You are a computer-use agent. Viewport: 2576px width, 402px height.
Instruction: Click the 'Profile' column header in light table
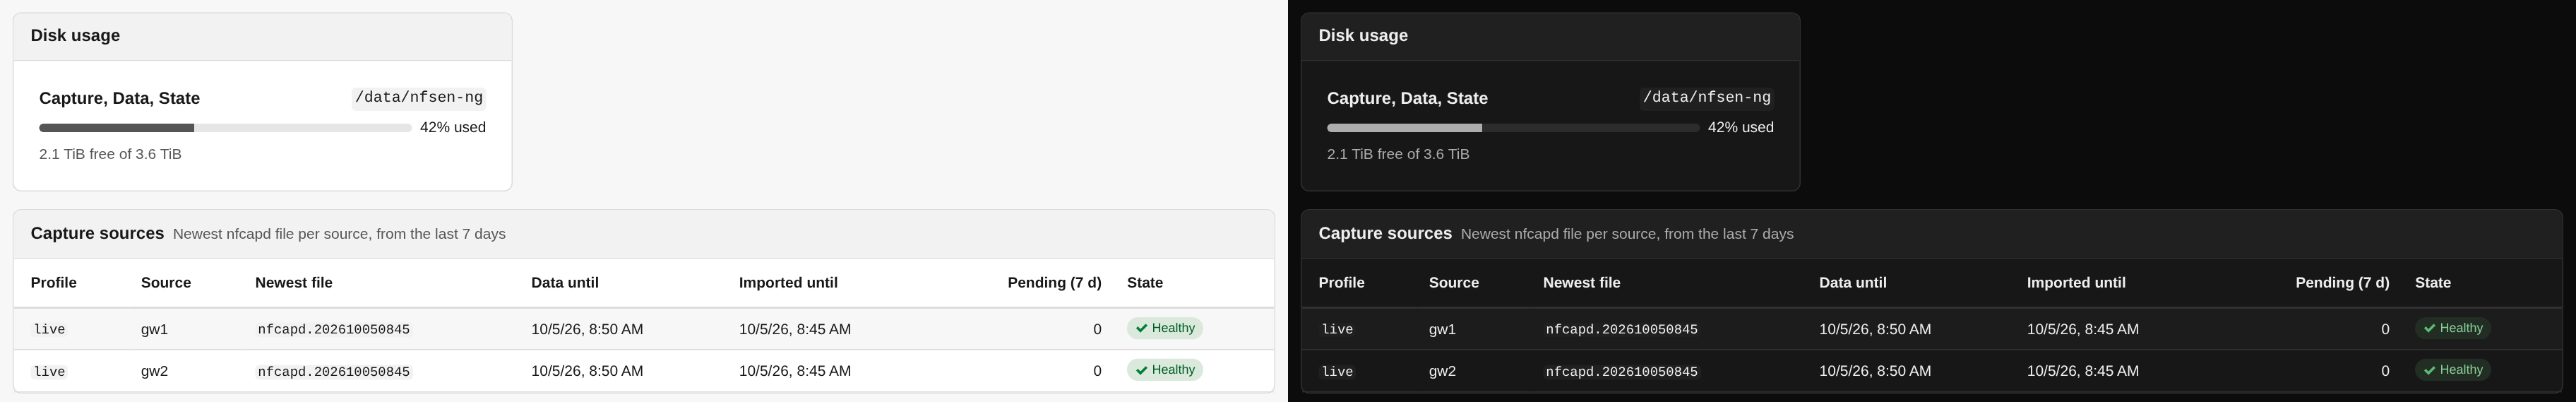click(x=54, y=283)
